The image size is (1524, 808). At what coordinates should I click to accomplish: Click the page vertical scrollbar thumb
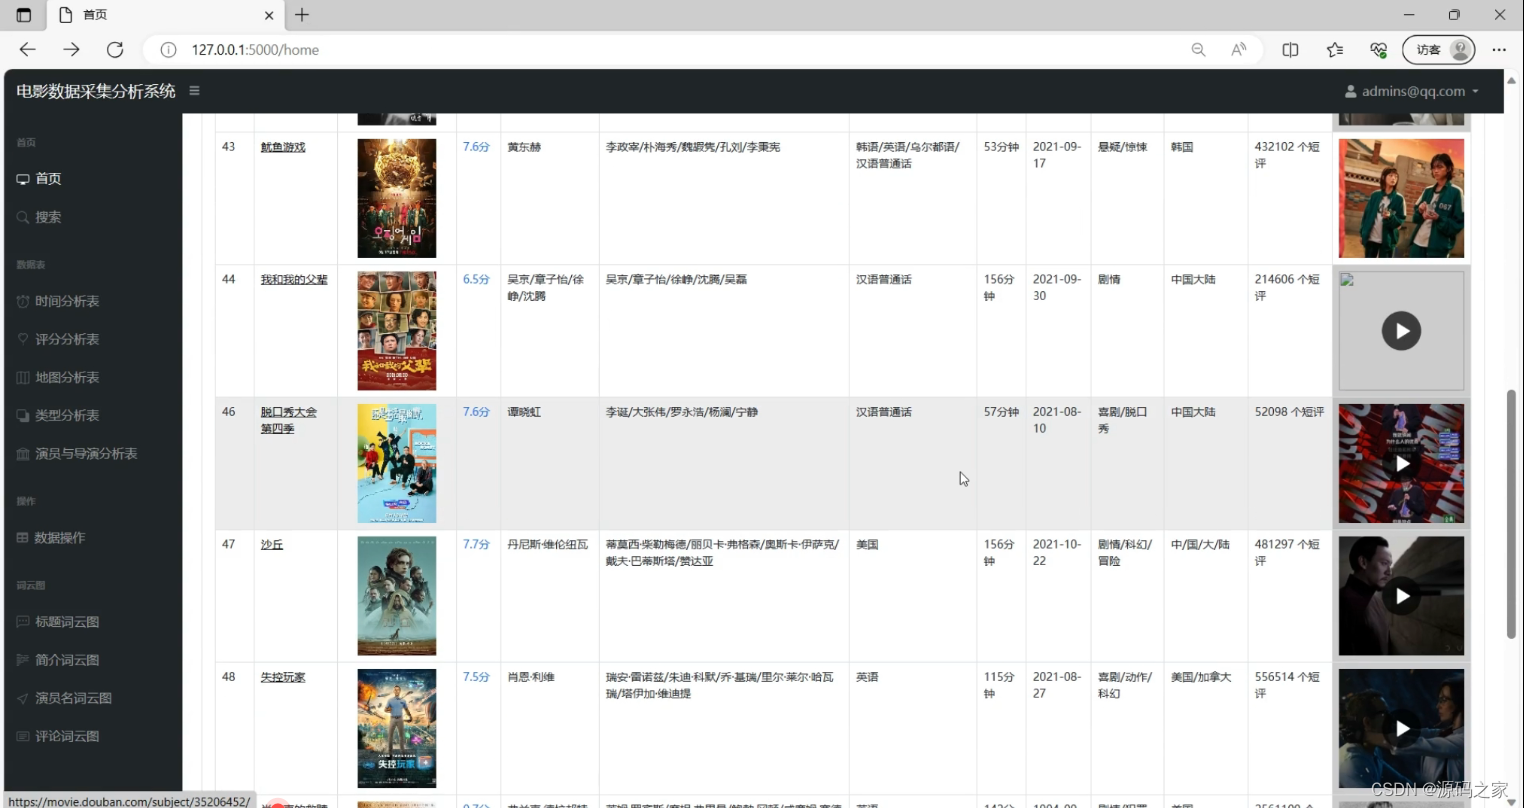[1511, 512]
